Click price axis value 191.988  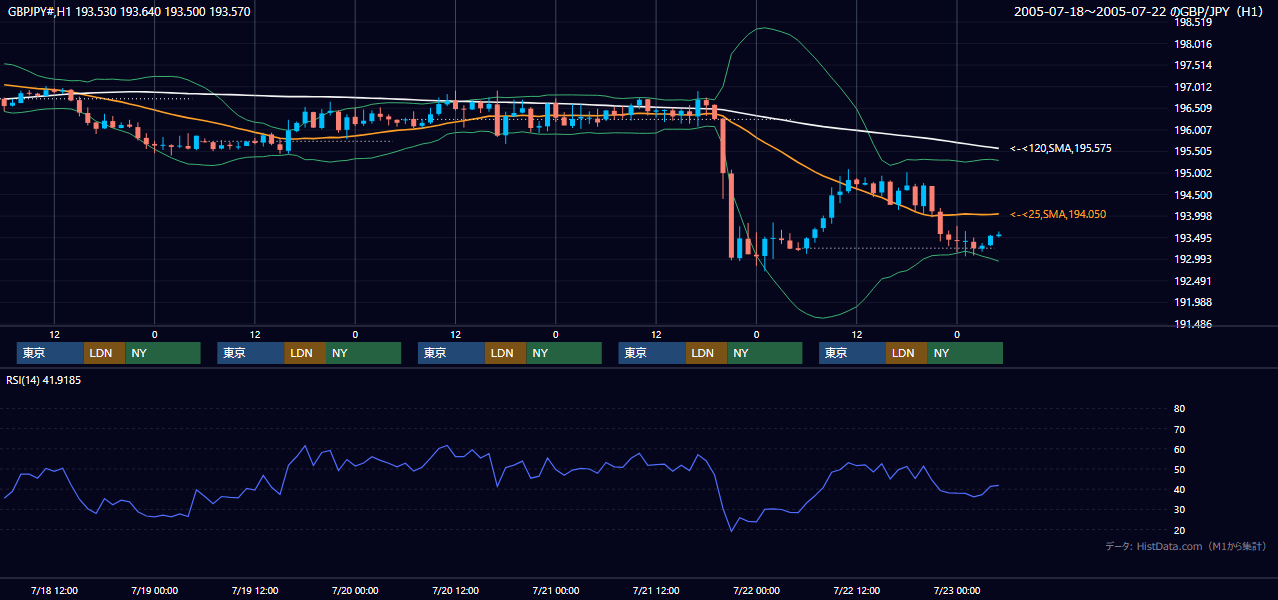point(1193,303)
